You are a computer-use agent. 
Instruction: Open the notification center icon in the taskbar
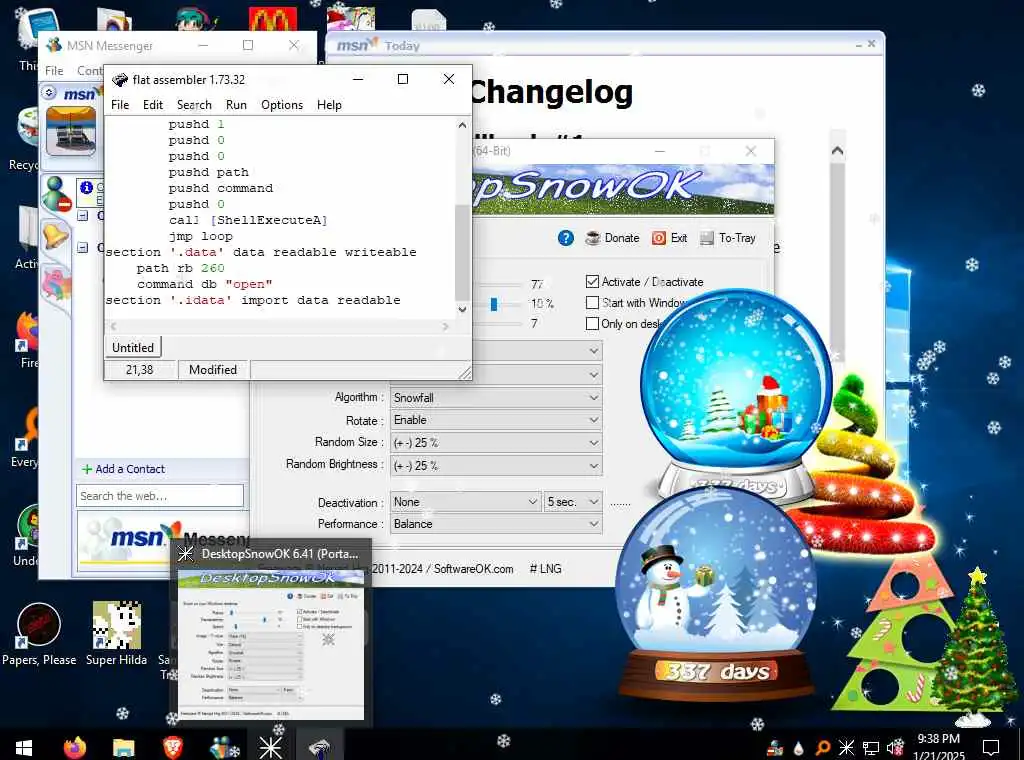[991, 748]
